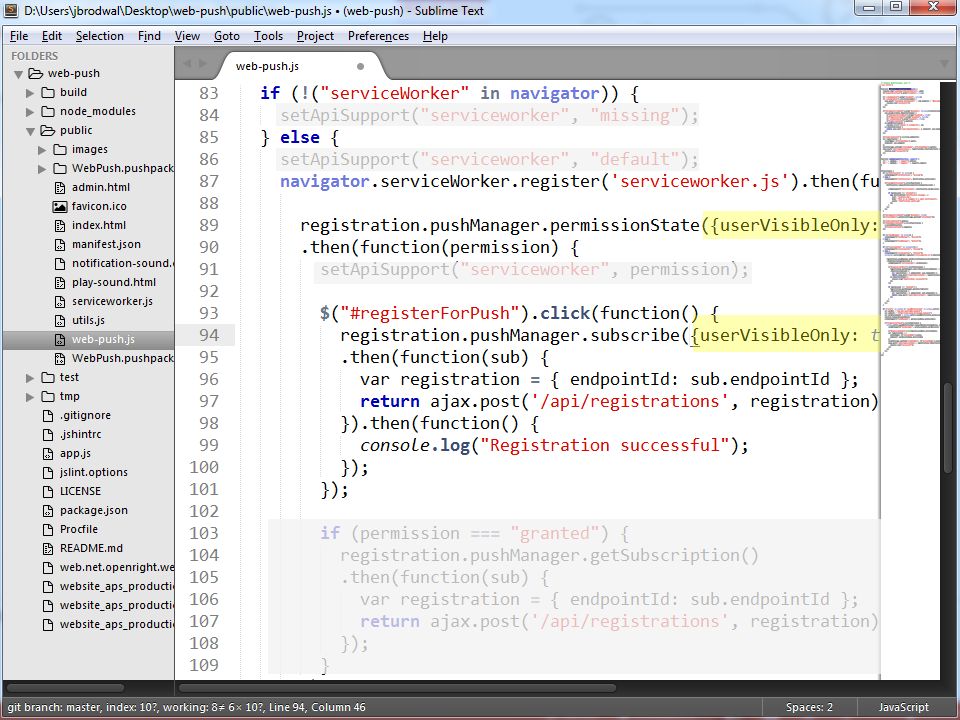Open web.net.openright file in sidebar
Screen dimensions: 960x720
coord(117,568)
